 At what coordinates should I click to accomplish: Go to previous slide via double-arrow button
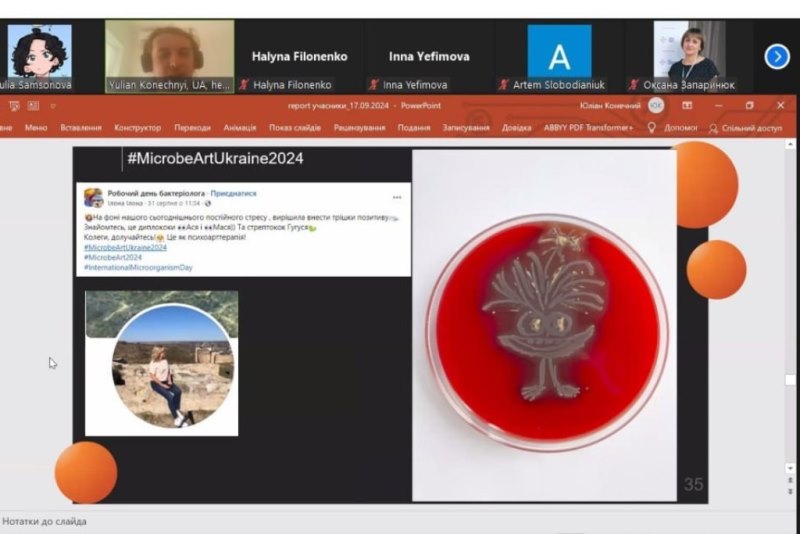pyautogui.click(x=790, y=480)
